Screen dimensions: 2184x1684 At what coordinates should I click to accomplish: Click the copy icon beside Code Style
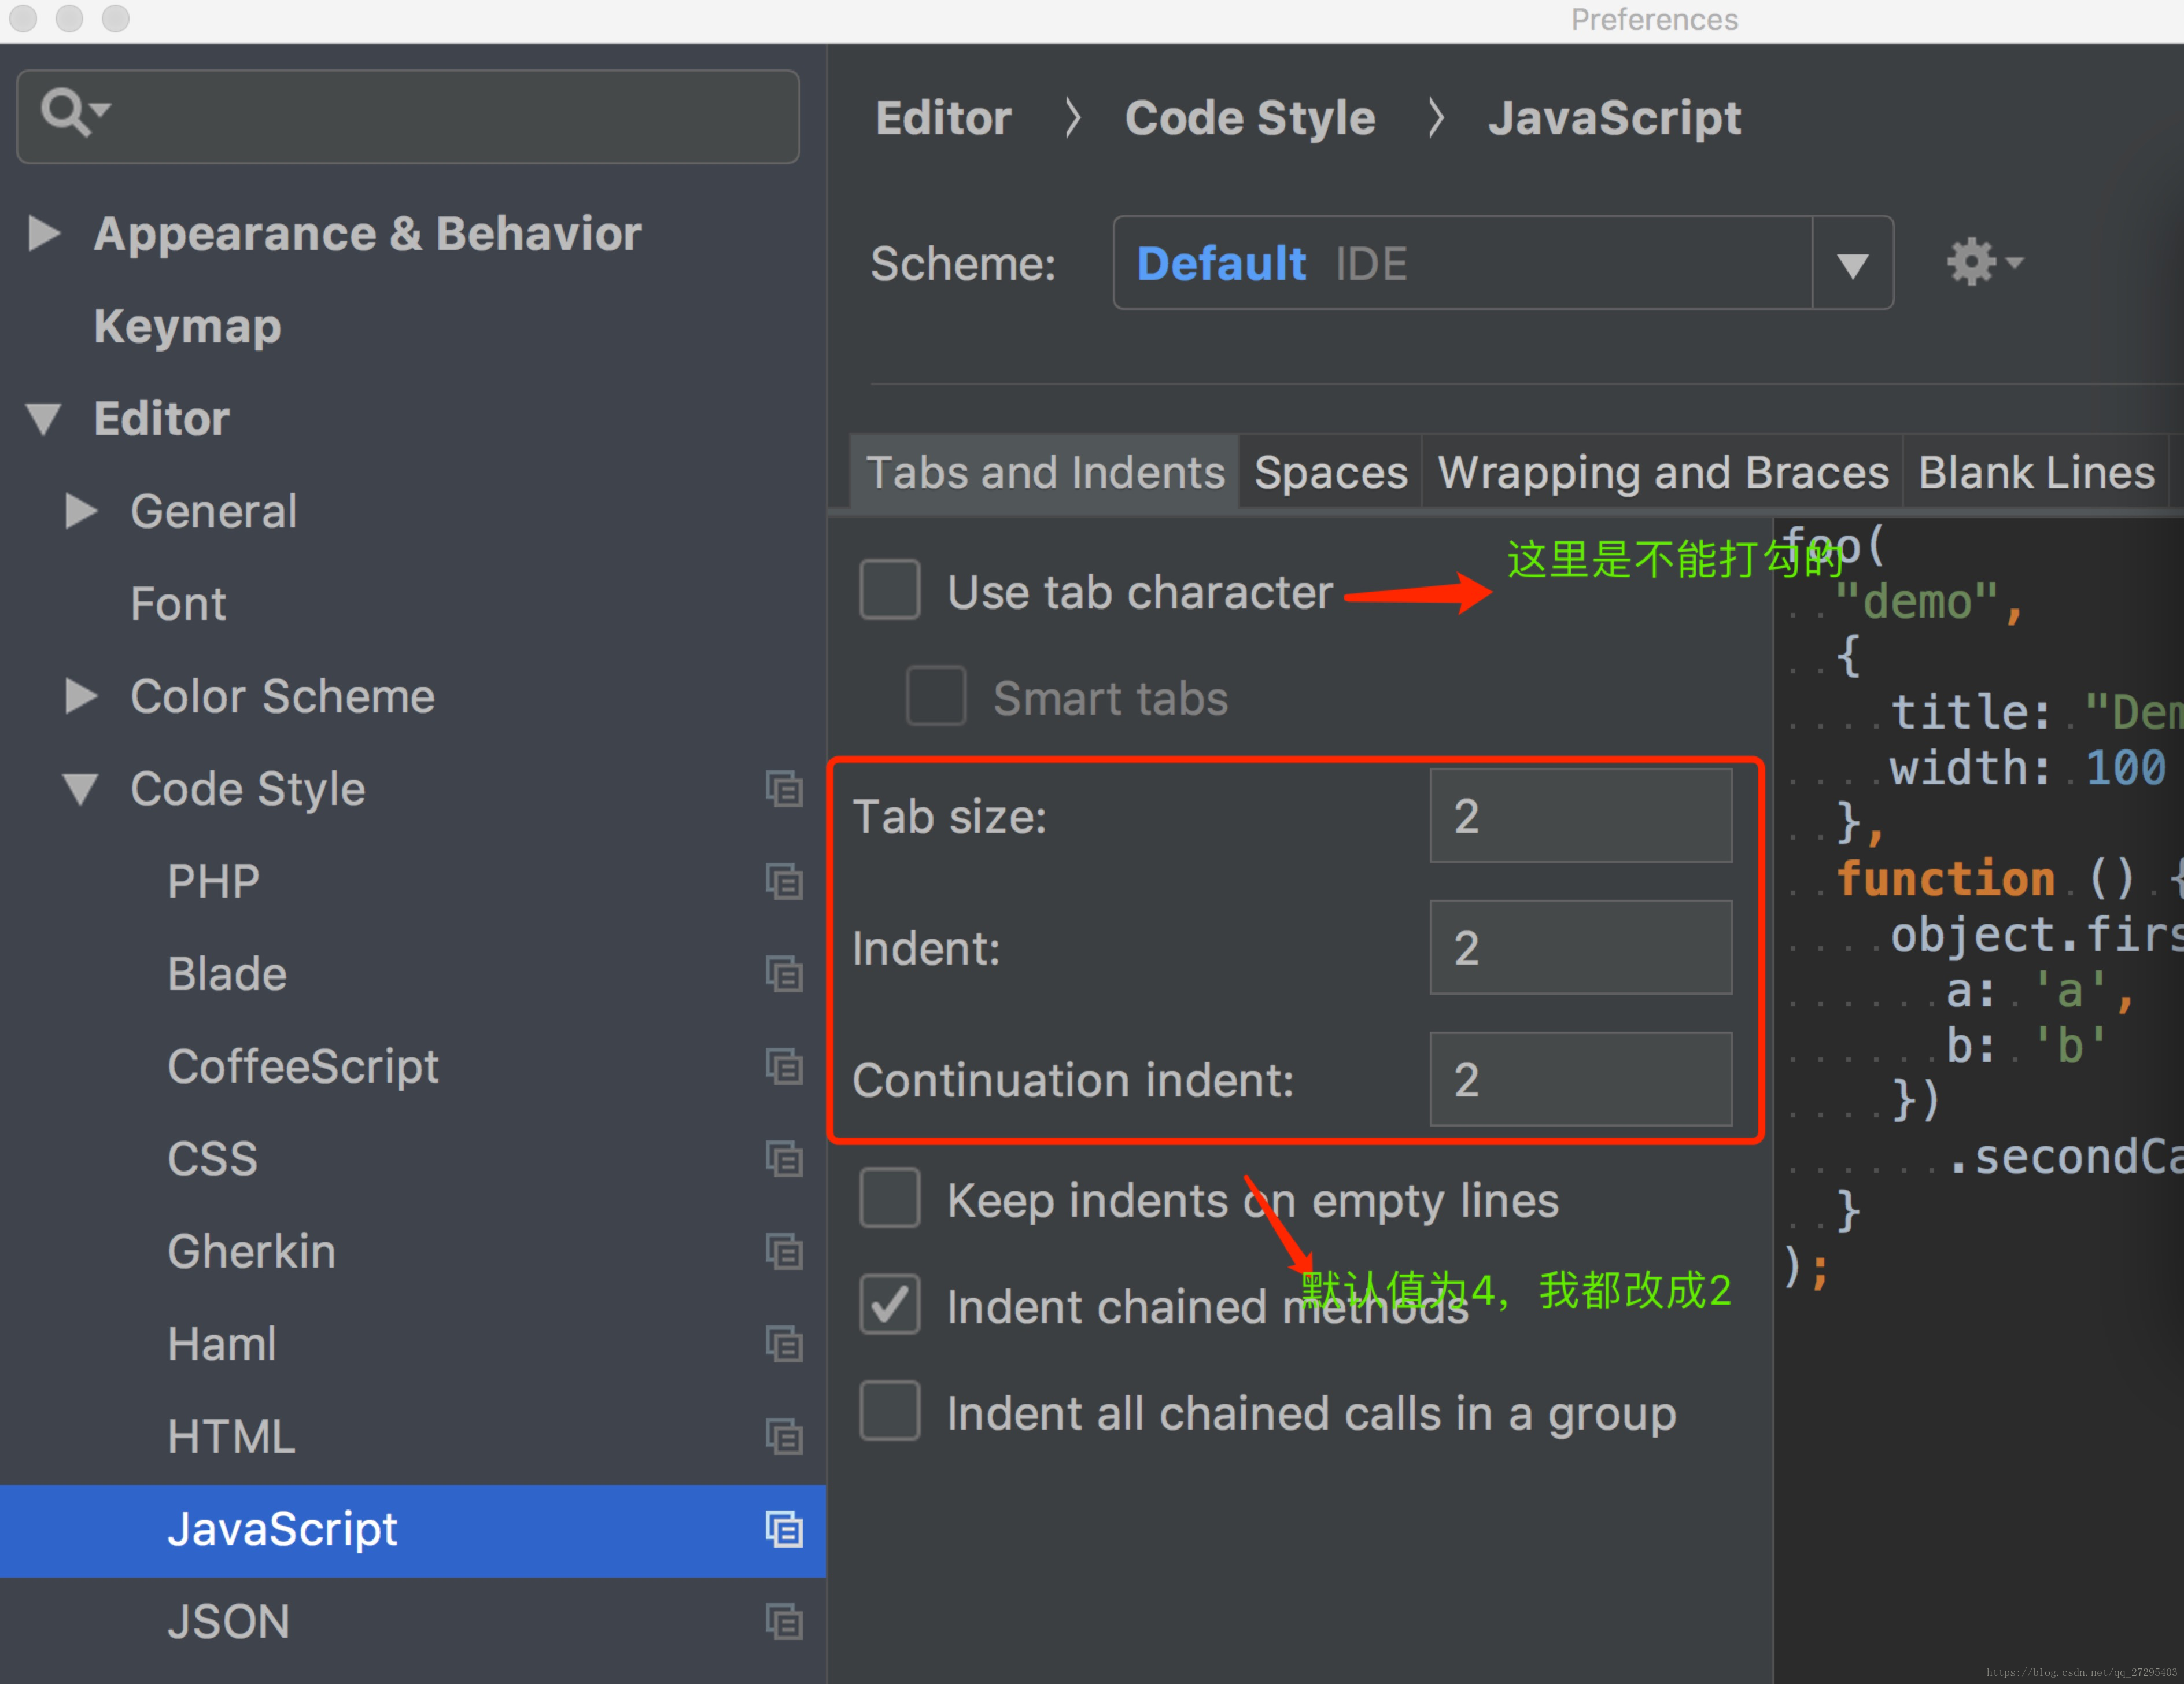pos(784,789)
